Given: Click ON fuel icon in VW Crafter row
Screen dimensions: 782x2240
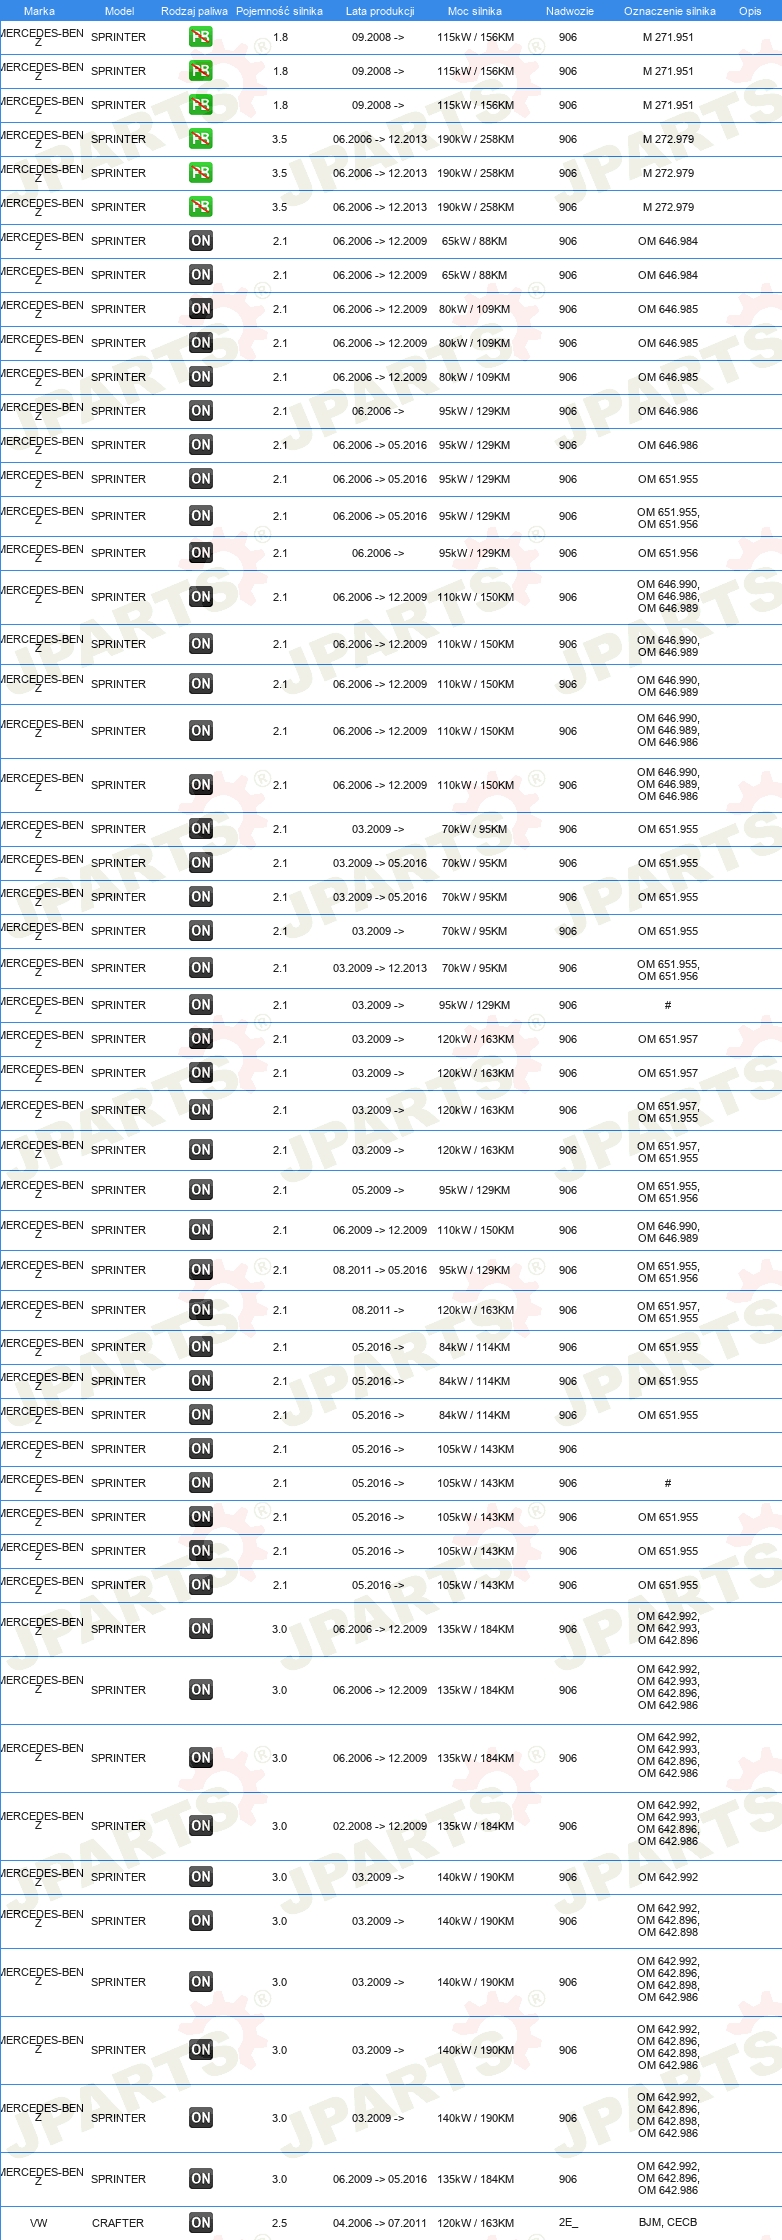Looking at the screenshot, I should [201, 2223].
